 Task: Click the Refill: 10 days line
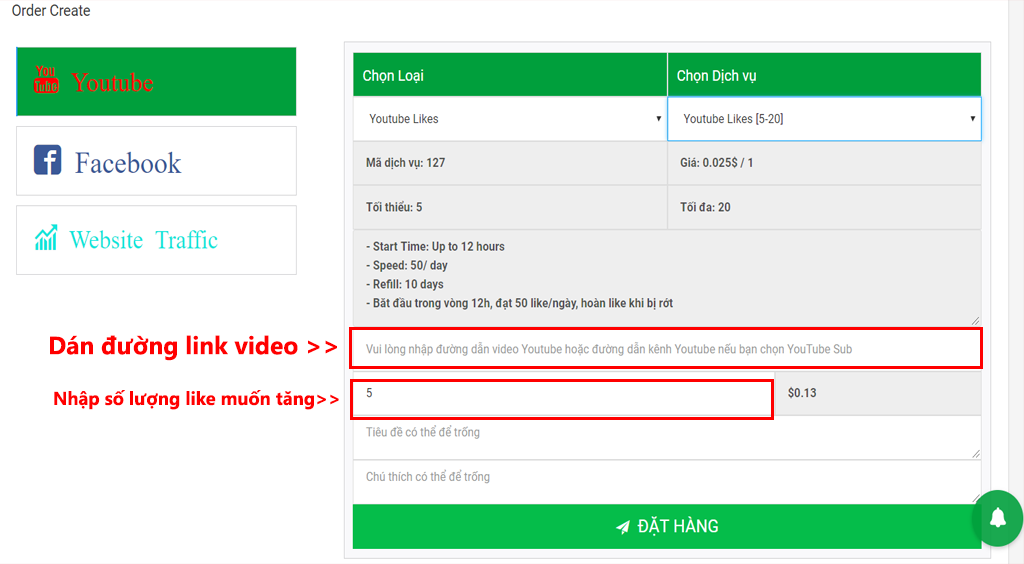[x=405, y=284]
